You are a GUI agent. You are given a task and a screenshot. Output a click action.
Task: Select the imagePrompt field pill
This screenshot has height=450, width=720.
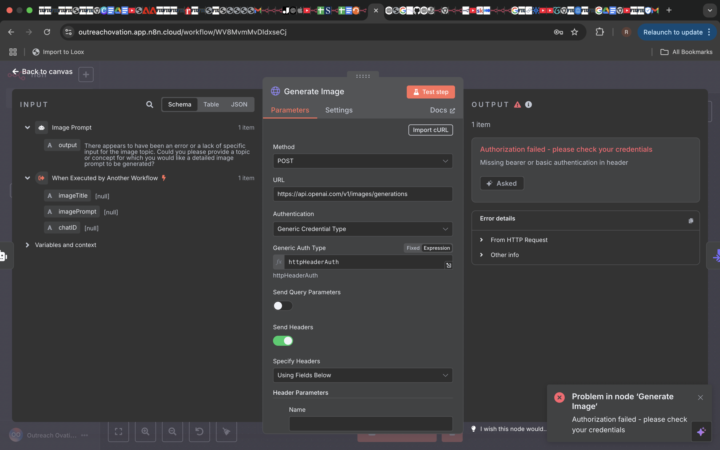(72, 212)
